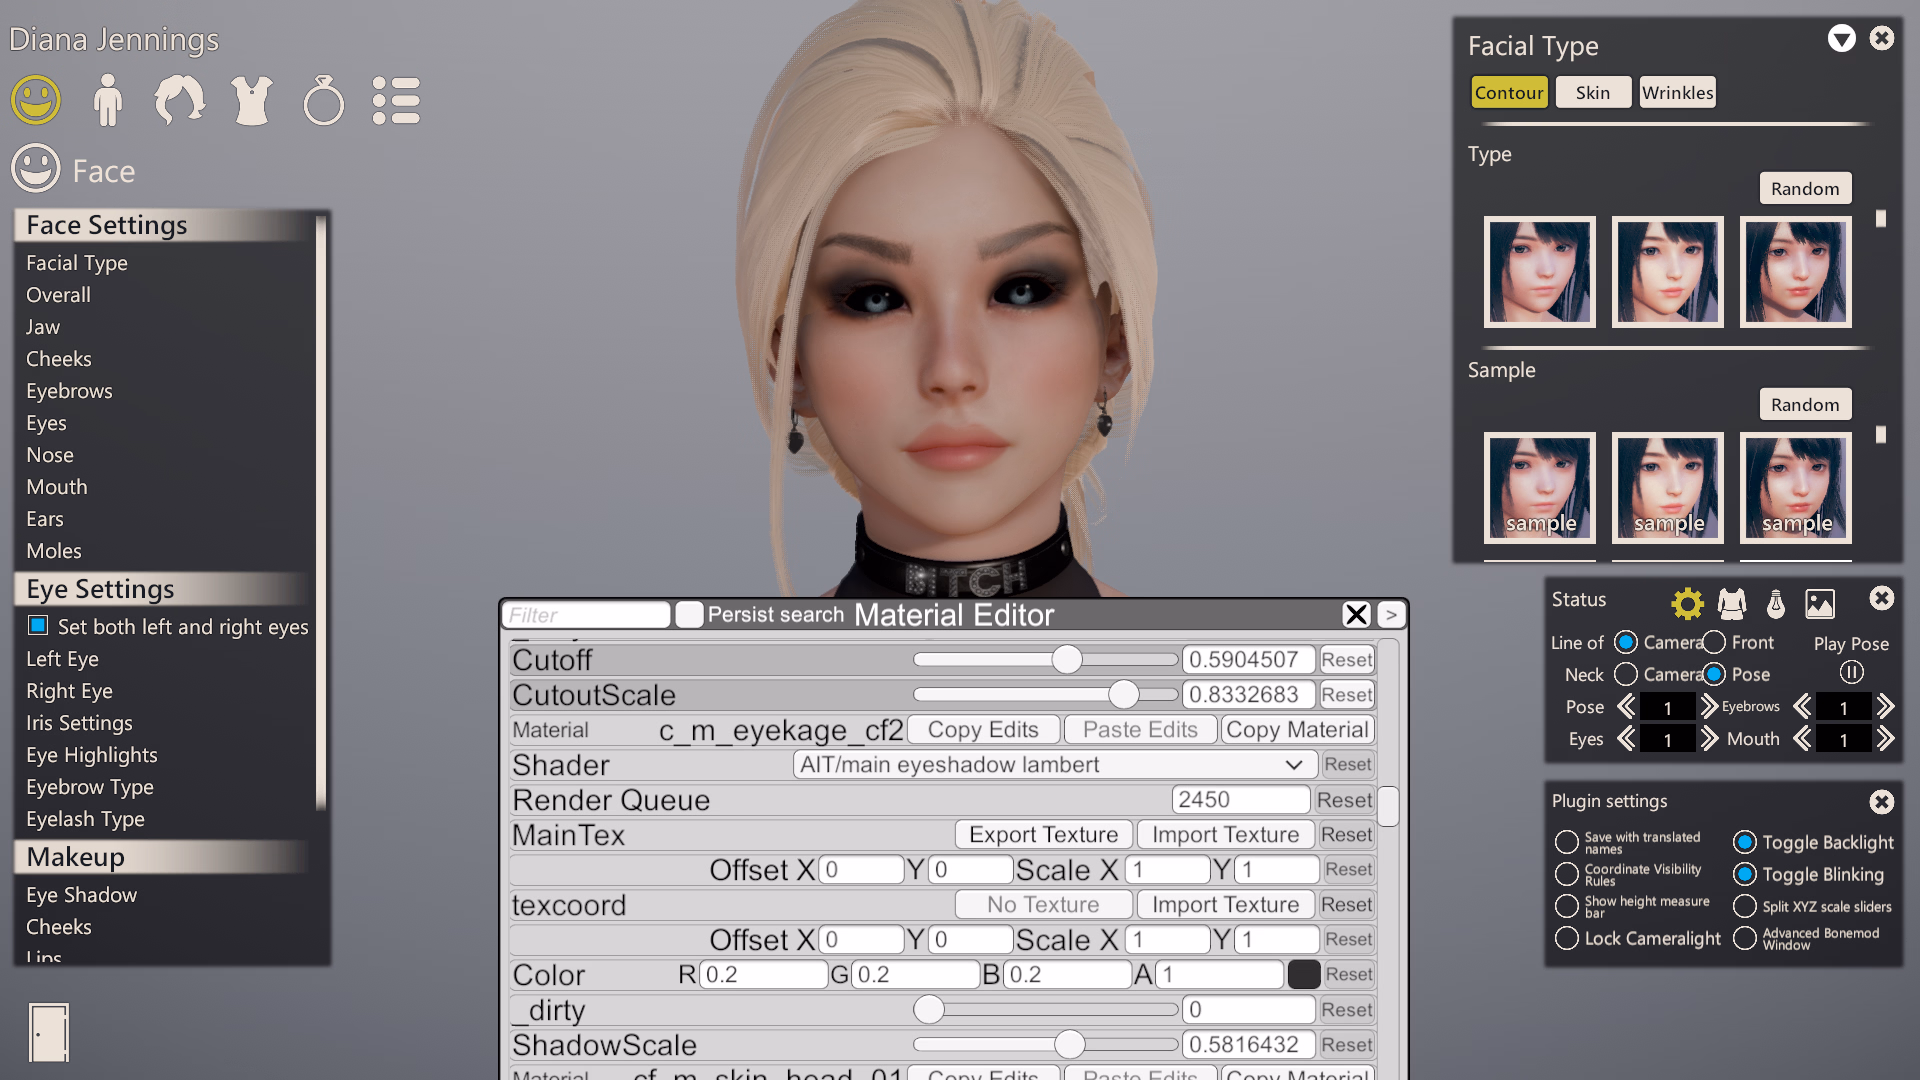Enable the Persist search checkbox
Screen dimensions: 1920x1080
tap(689, 614)
